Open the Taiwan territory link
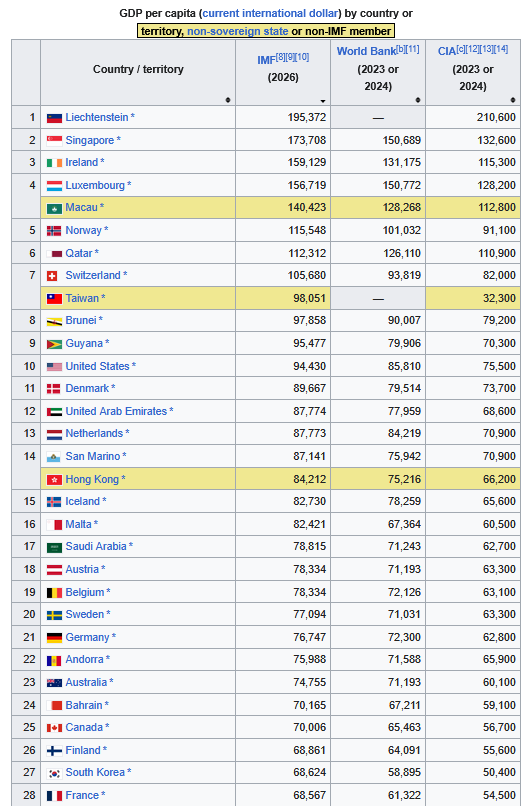The image size is (523, 806). click(x=82, y=298)
